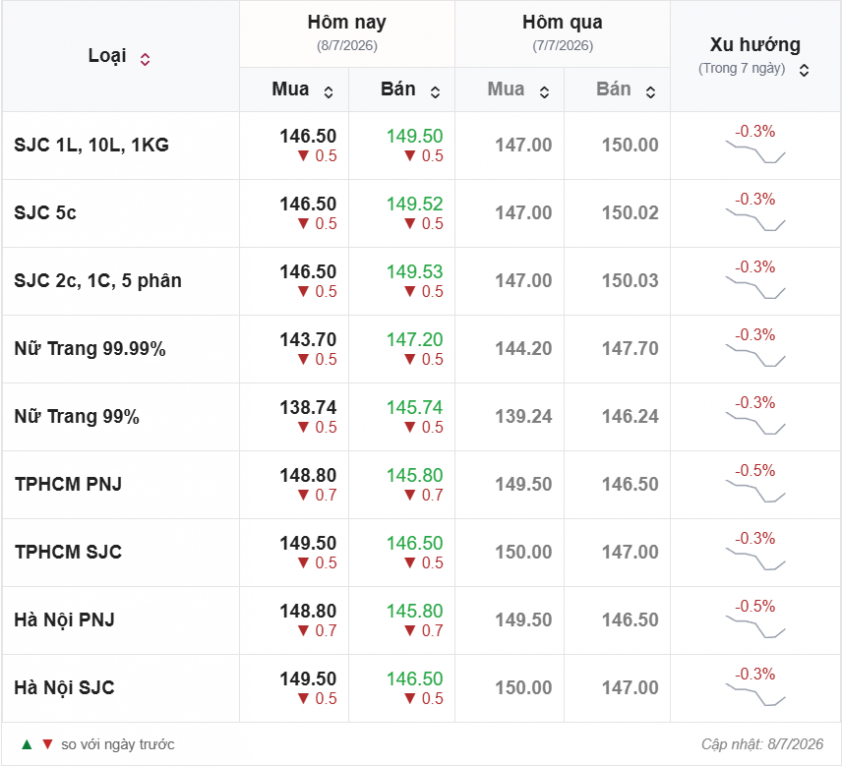The width and height of the screenshot is (842, 766).
Task: Click the Xu hướng header text
Action: pos(755,45)
